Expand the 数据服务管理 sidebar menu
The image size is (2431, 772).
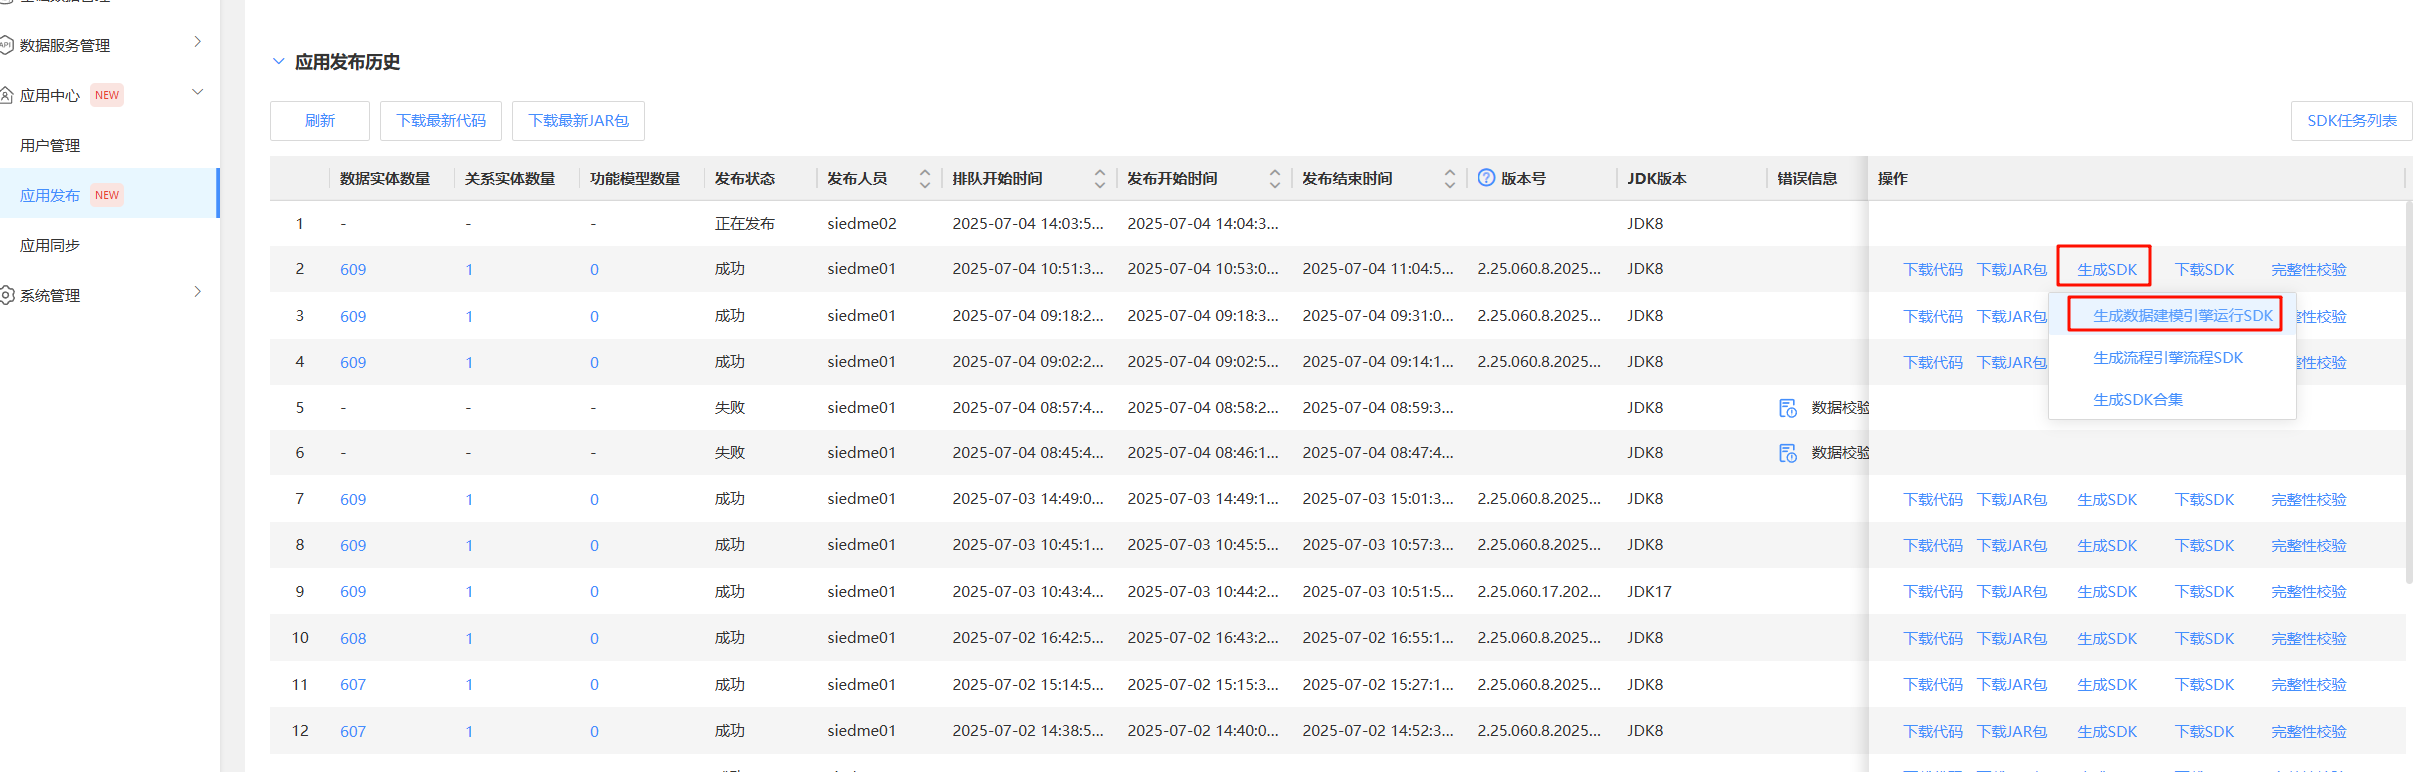coord(197,42)
